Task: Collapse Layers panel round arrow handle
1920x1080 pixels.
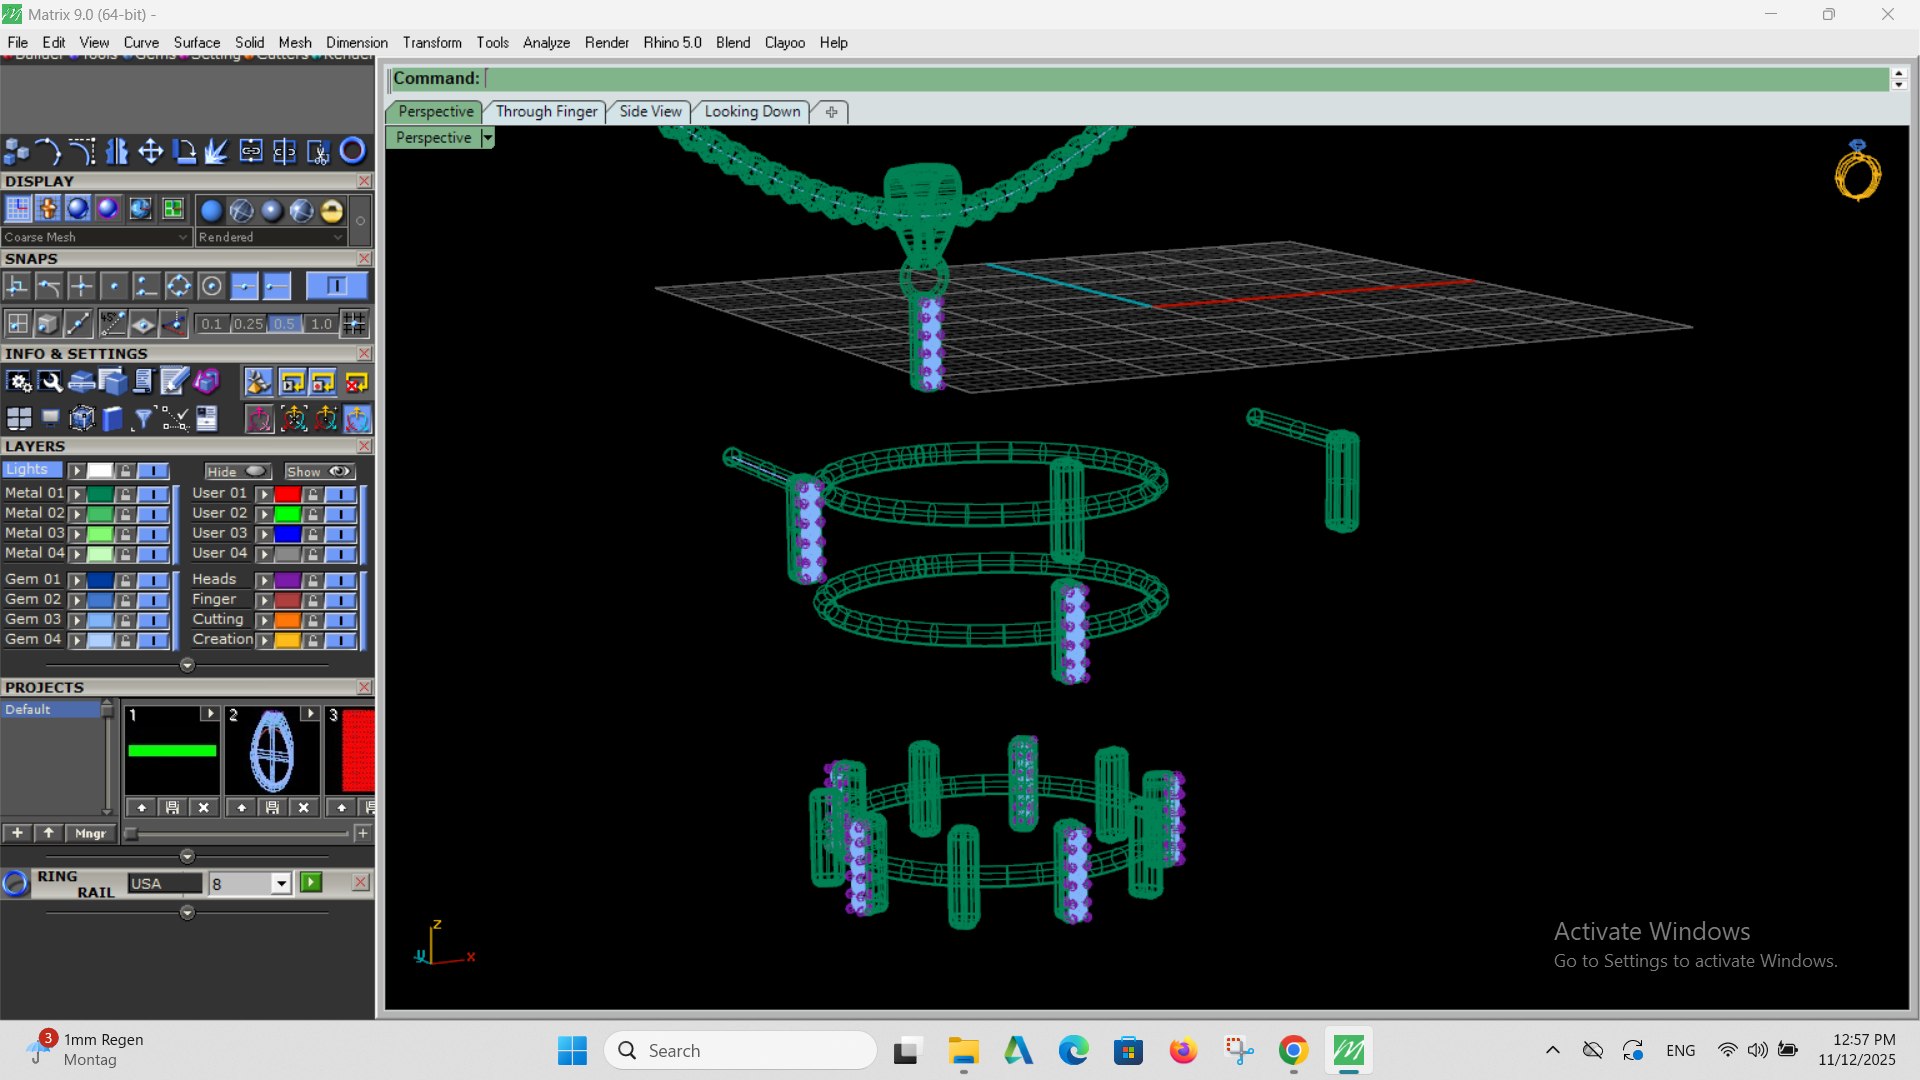Action: pos(187,665)
